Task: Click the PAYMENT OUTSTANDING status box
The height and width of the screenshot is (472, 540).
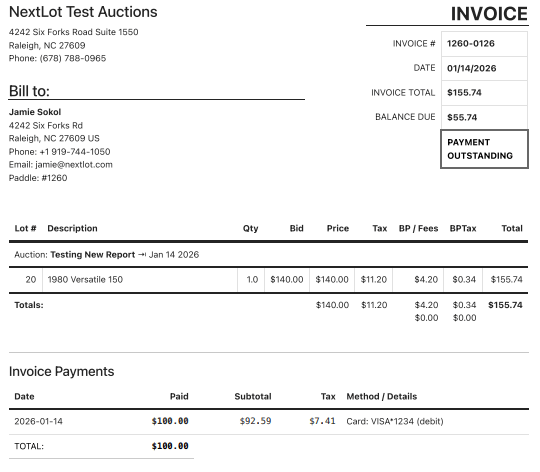Action: pyautogui.click(x=484, y=149)
